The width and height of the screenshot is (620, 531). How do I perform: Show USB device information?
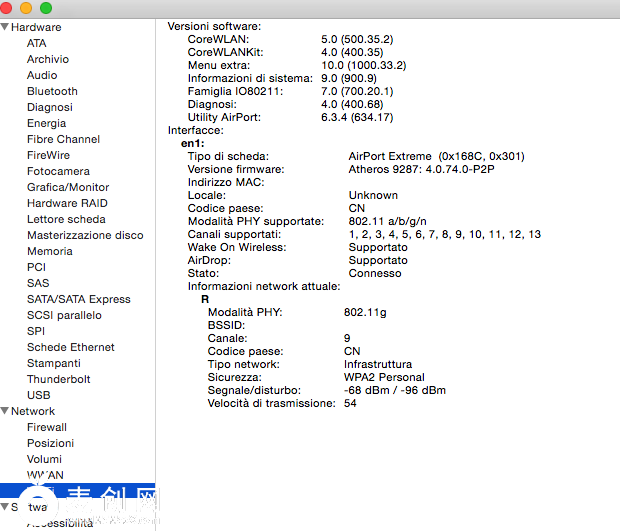[39, 395]
